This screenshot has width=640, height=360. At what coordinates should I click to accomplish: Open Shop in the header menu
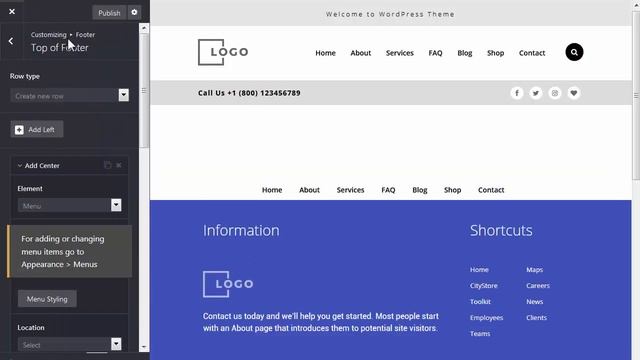[x=496, y=53]
